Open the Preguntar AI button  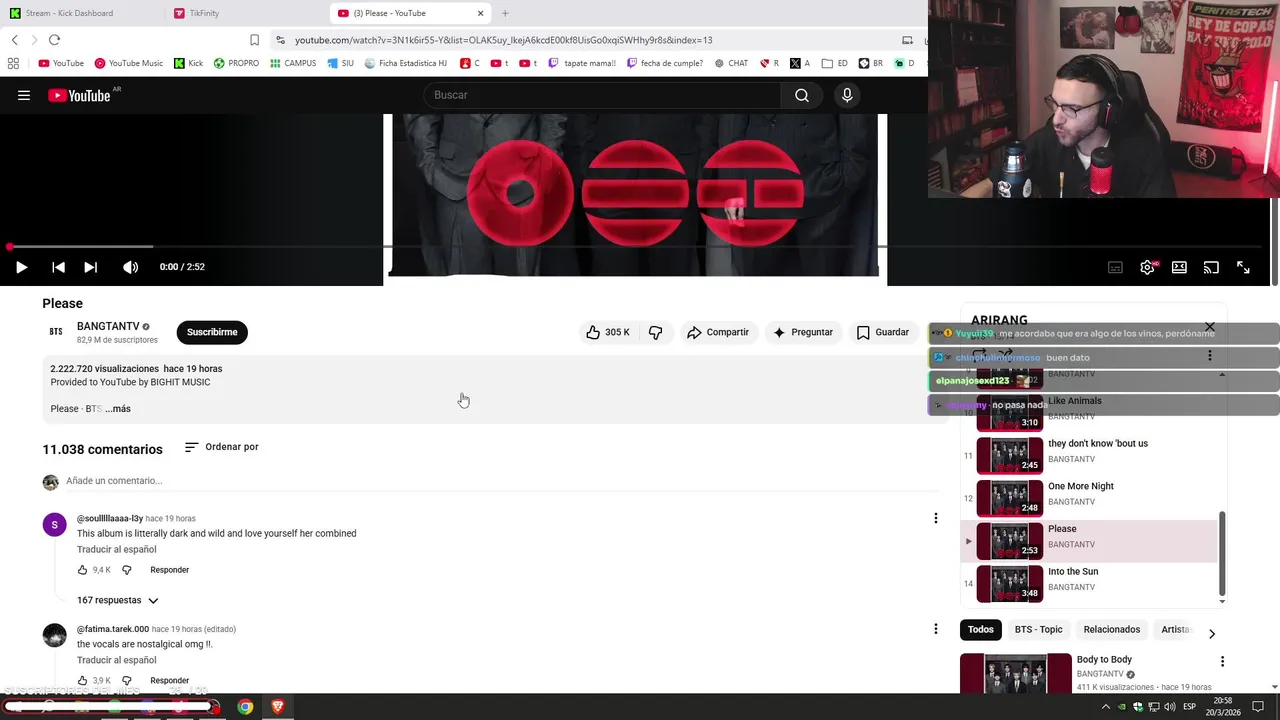[x=802, y=332]
